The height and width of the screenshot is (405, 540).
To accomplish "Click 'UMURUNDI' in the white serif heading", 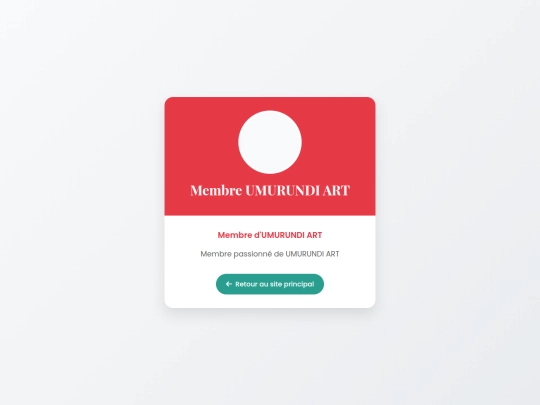I will click(282, 190).
